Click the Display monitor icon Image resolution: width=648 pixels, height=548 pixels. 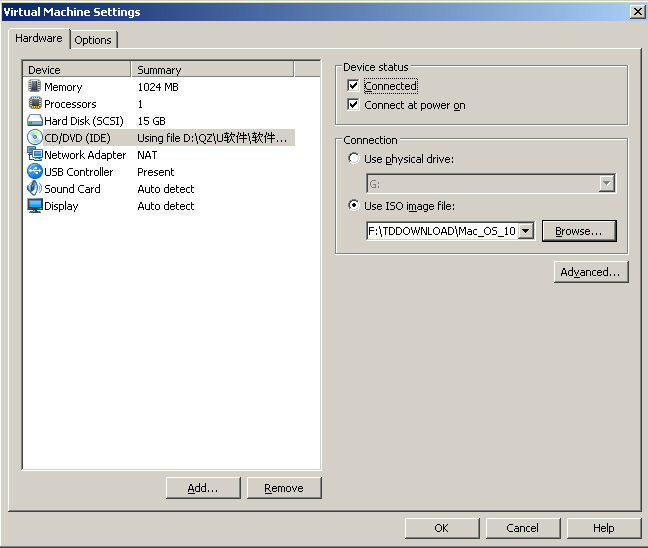(x=35, y=205)
